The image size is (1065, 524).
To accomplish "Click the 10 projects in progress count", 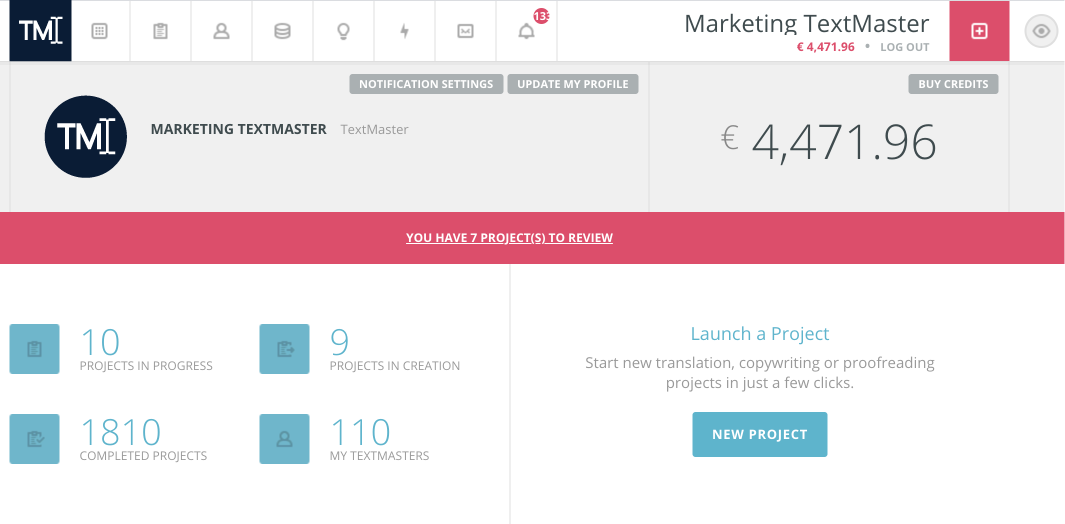I will click(x=100, y=342).
